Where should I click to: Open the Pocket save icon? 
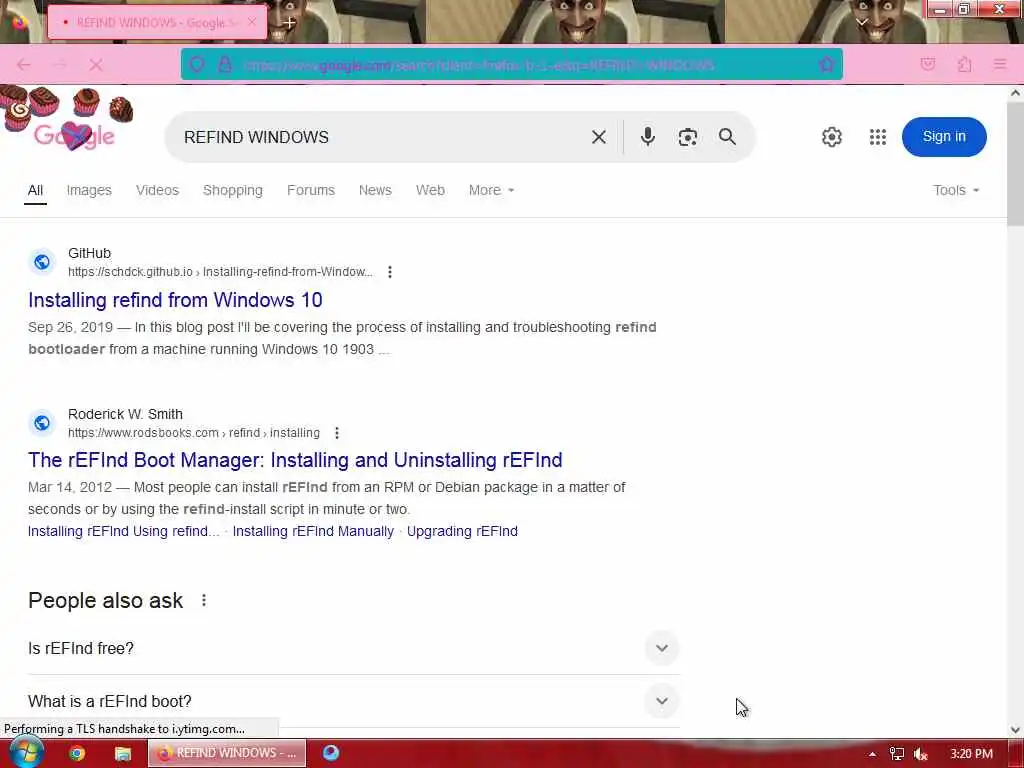coord(927,64)
